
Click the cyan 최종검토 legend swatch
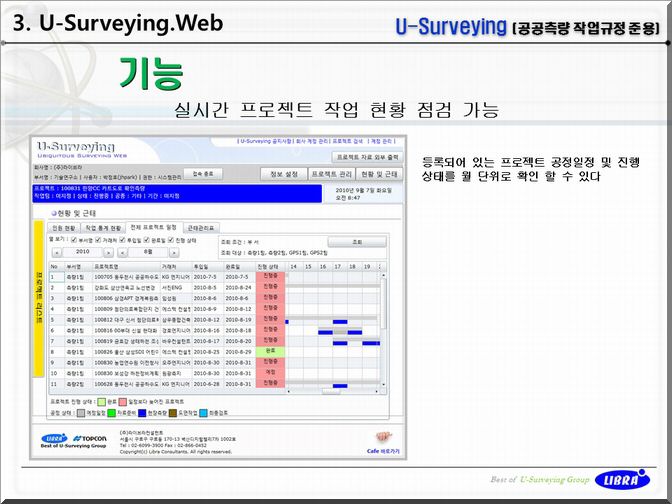[203, 413]
